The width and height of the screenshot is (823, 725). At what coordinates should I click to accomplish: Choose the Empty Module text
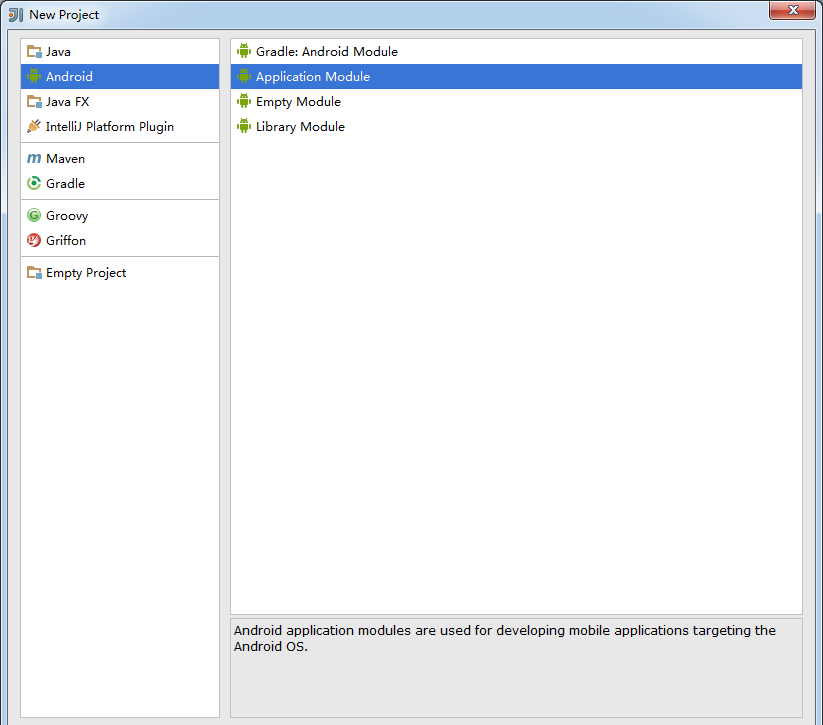pyautogui.click(x=298, y=102)
